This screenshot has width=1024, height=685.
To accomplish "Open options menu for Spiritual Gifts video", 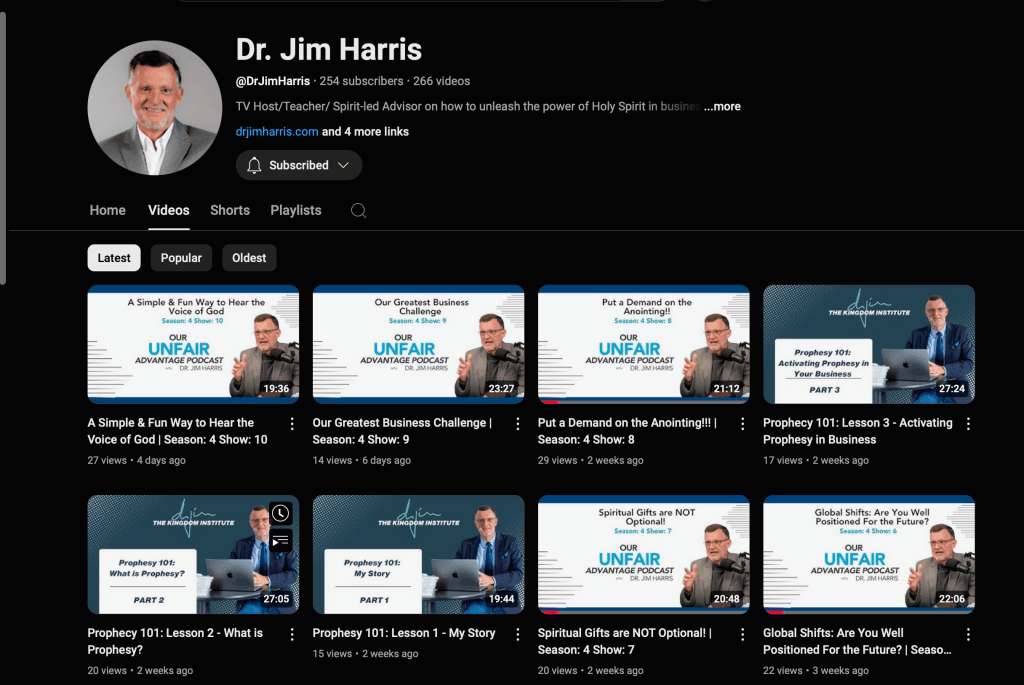I will (x=742, y=634).
